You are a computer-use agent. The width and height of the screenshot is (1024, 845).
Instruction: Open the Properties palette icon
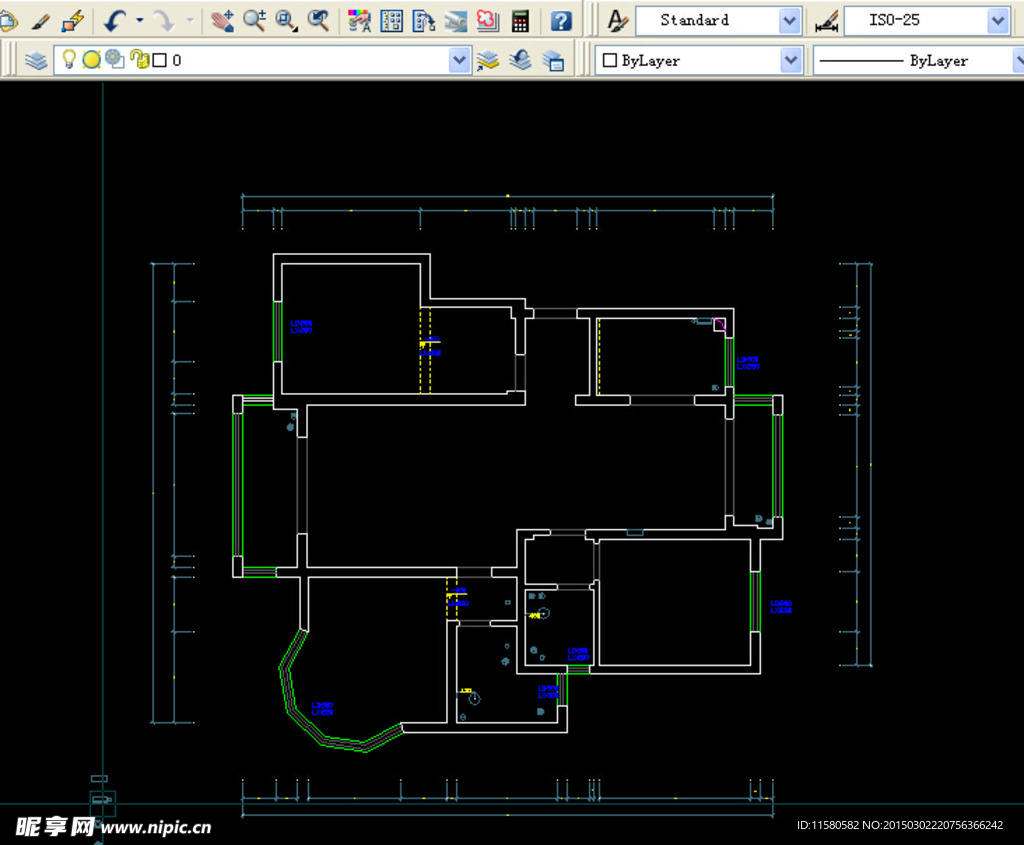359,22
